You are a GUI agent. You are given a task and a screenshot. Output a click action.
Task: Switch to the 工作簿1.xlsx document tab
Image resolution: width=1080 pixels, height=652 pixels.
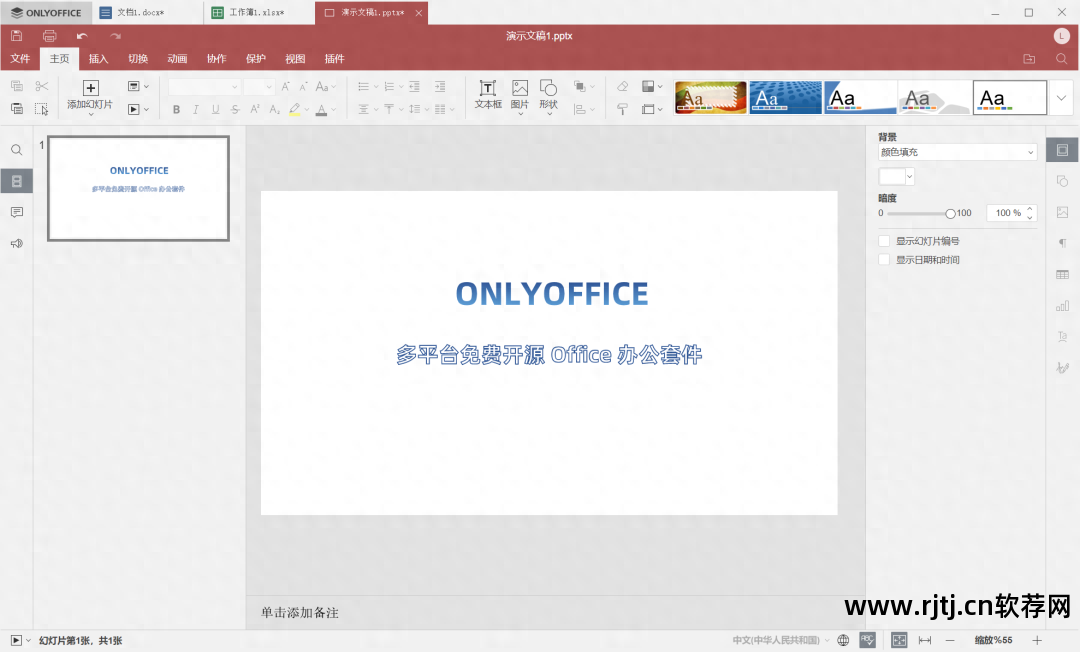point(256,13)
